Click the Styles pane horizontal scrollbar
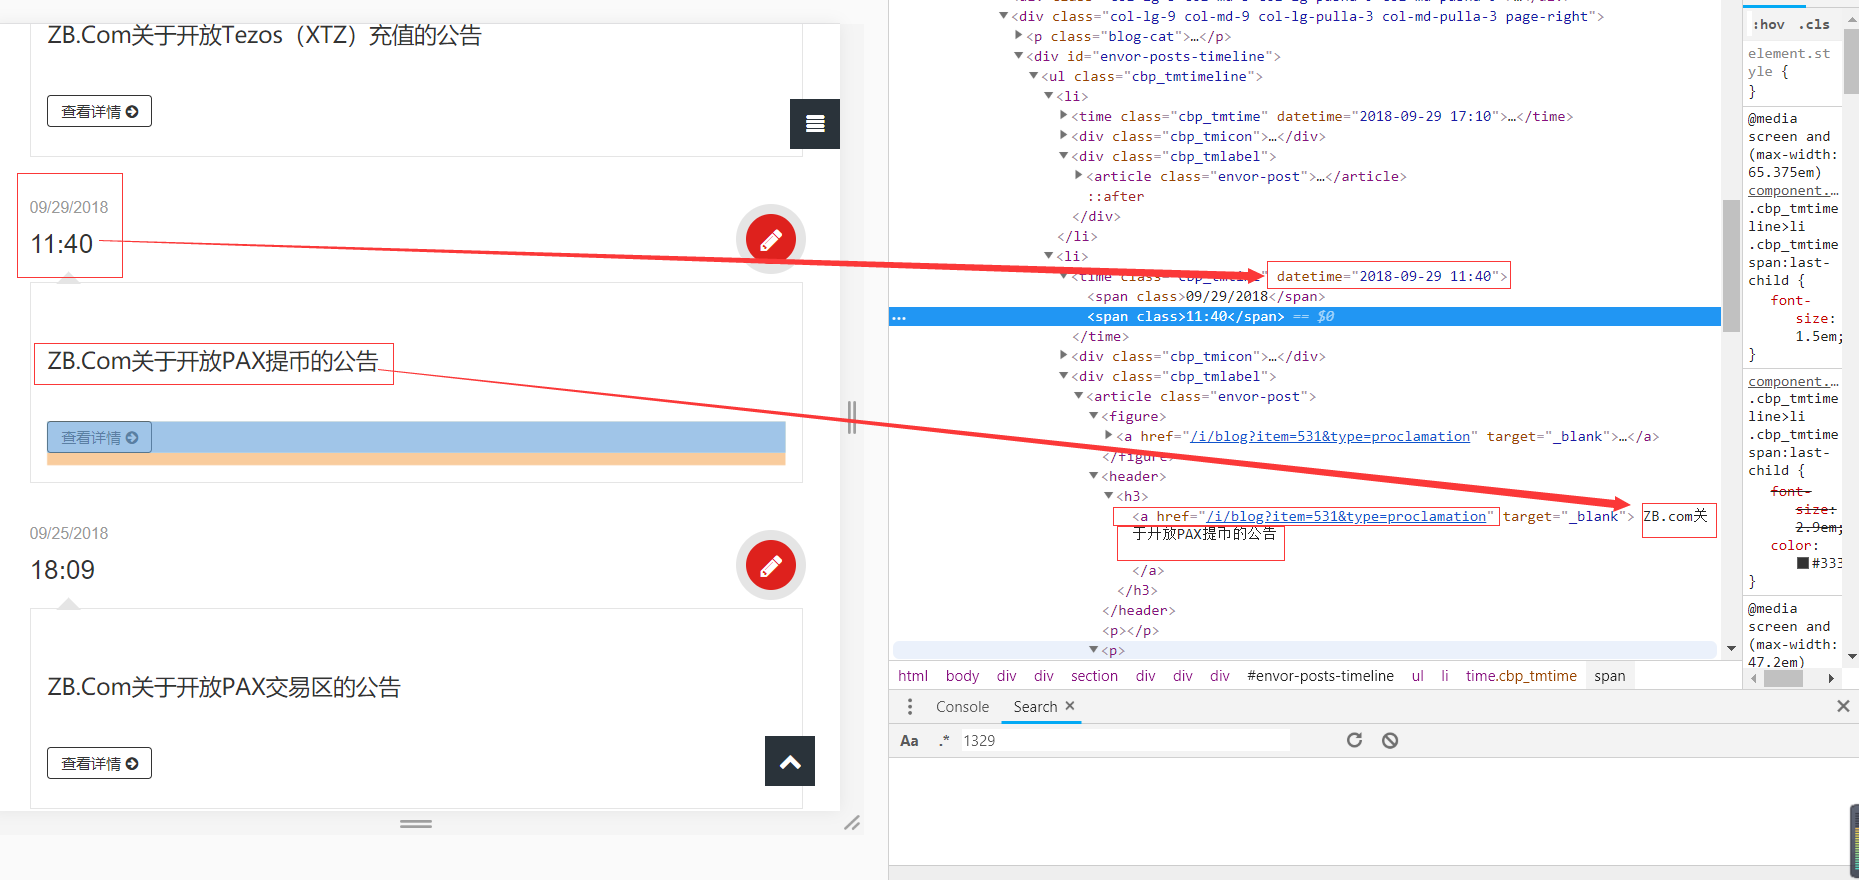The image size is (1859, 880). (1783, 679)
